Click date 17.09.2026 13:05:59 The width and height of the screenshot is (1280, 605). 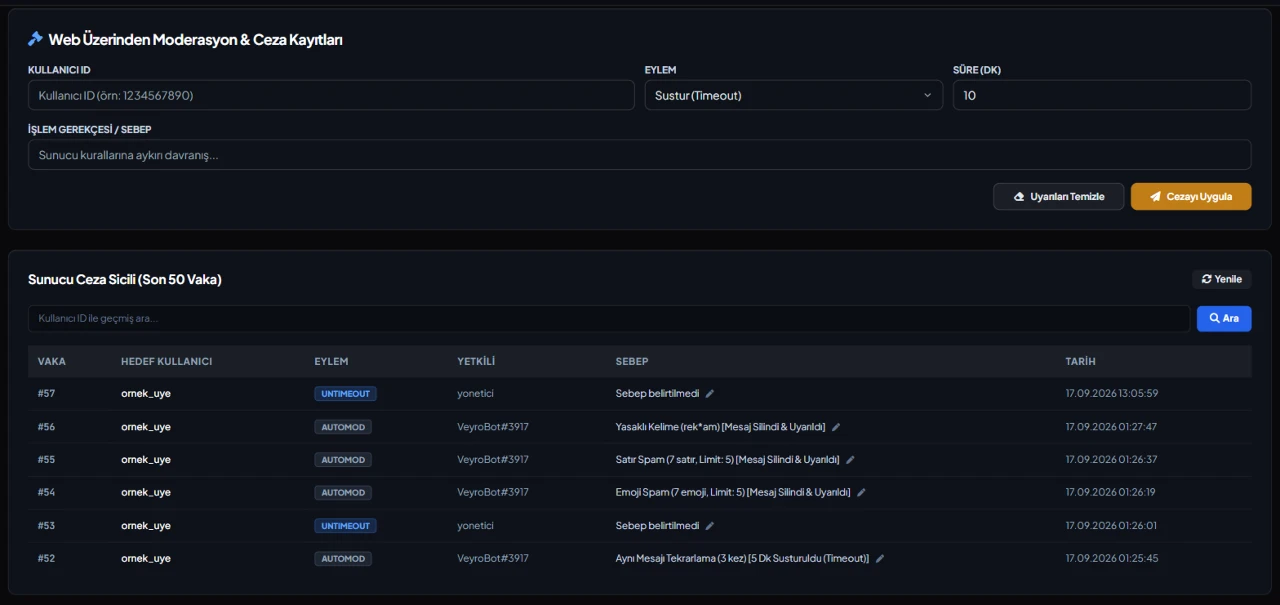(x=1111, y=394)
